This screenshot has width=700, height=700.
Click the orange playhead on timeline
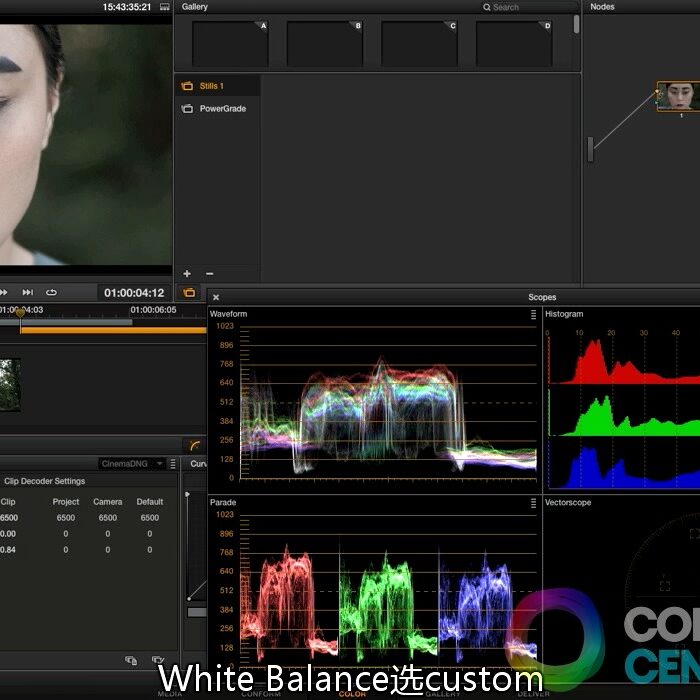[x=20, y=313]
